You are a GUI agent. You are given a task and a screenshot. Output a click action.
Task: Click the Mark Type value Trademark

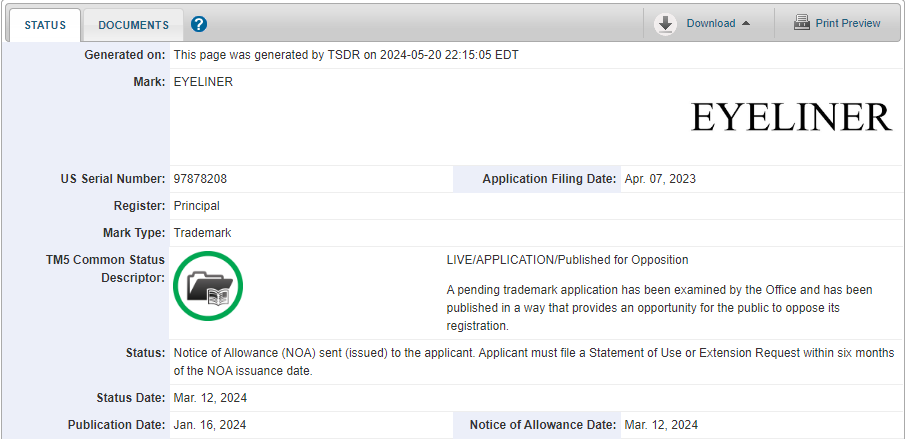(x=202, y=233)
